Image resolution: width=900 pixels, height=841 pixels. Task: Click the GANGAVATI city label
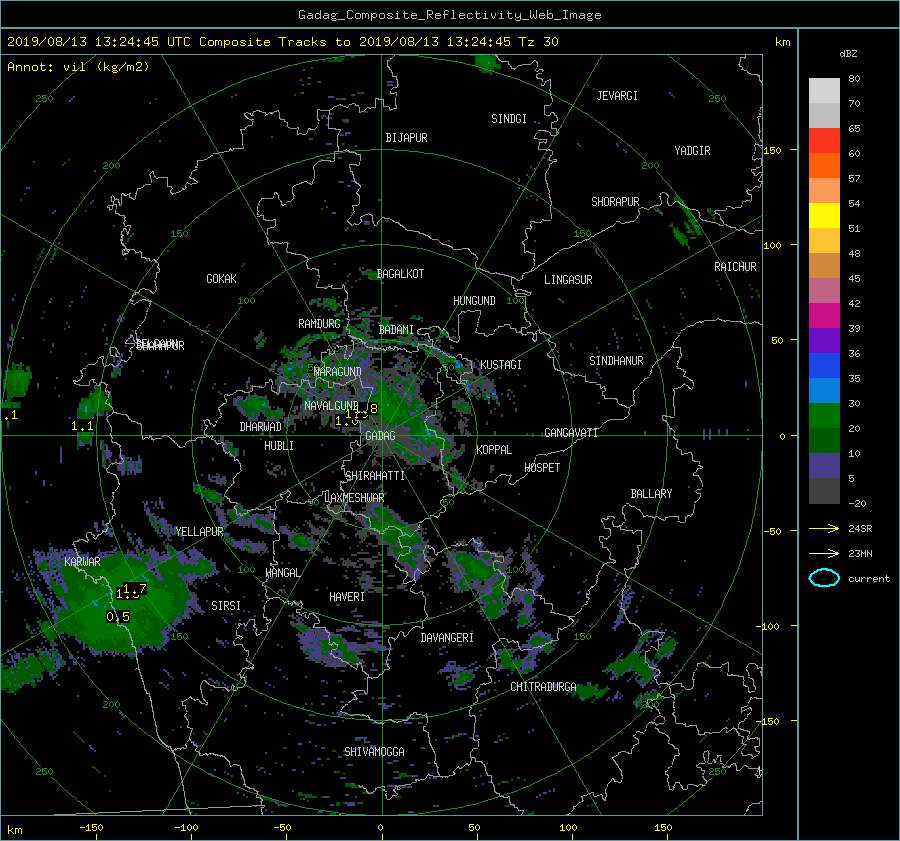[x=571, y=433]
